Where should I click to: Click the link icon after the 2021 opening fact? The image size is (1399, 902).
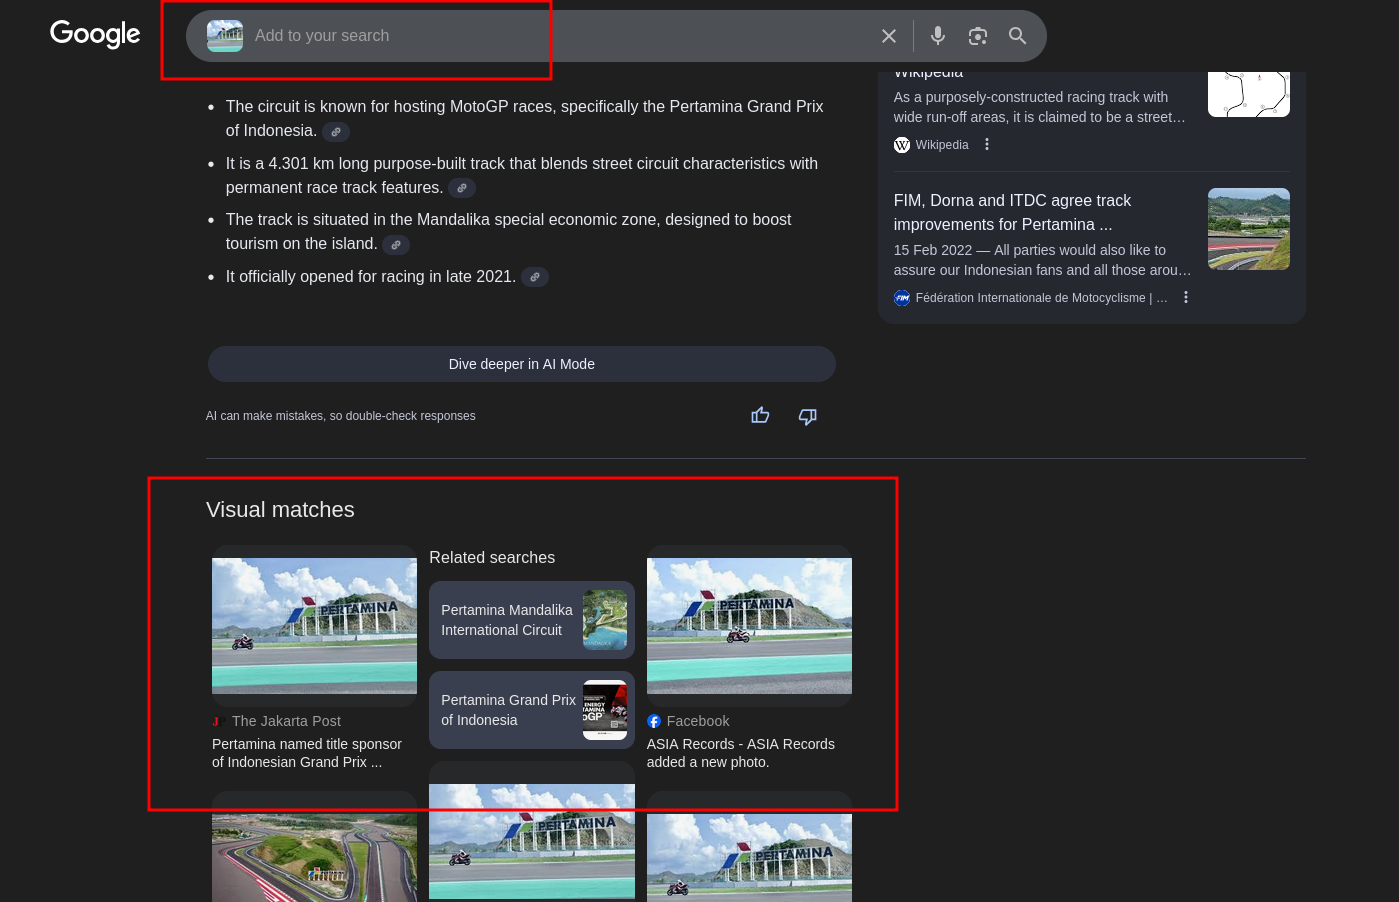pos(535,277)
